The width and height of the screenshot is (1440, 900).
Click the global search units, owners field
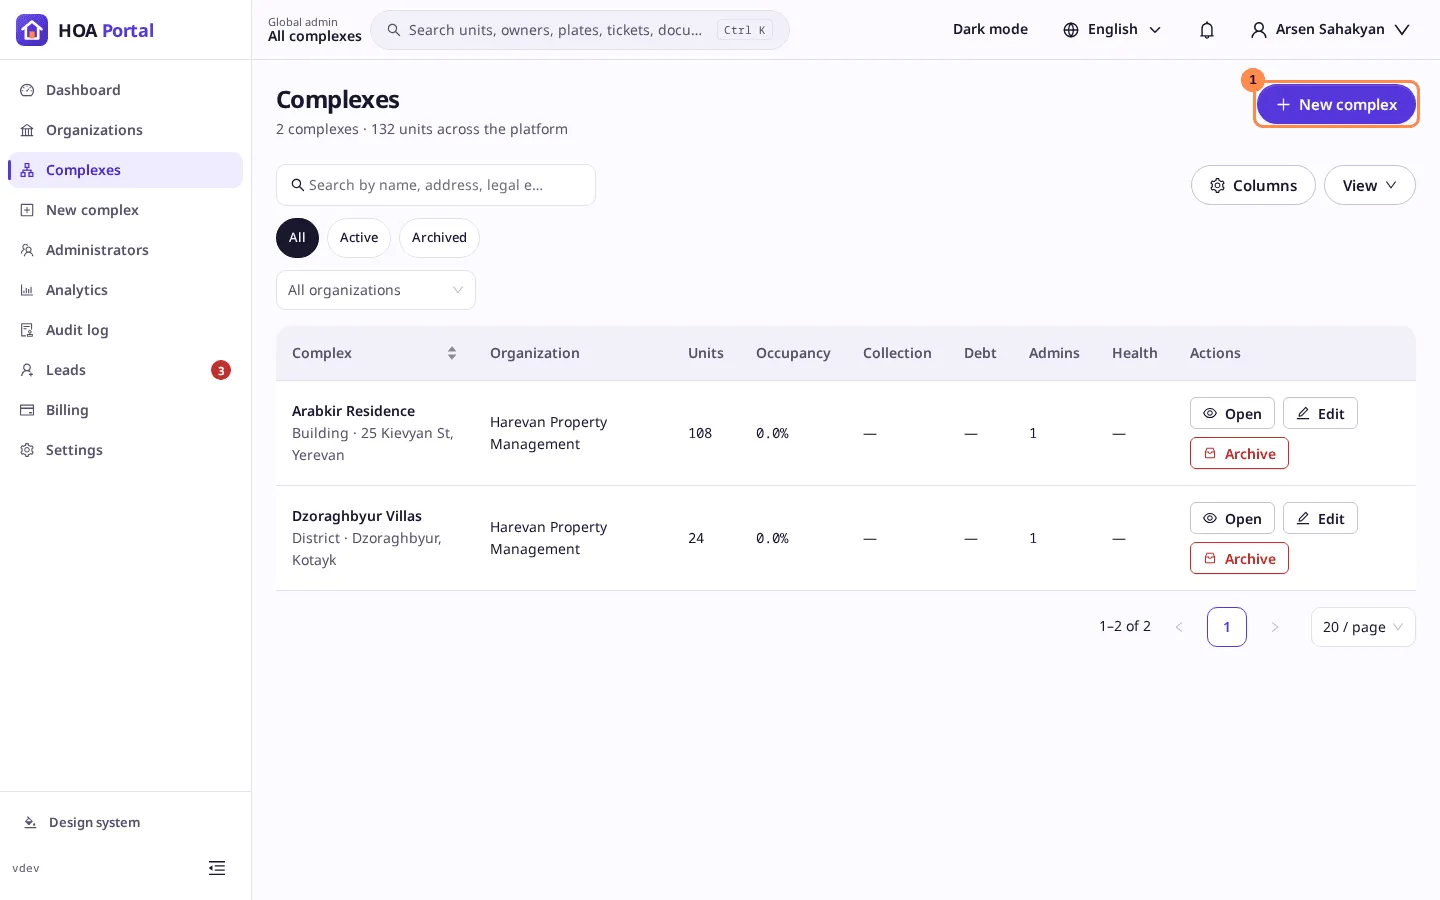tap(580, 30)
